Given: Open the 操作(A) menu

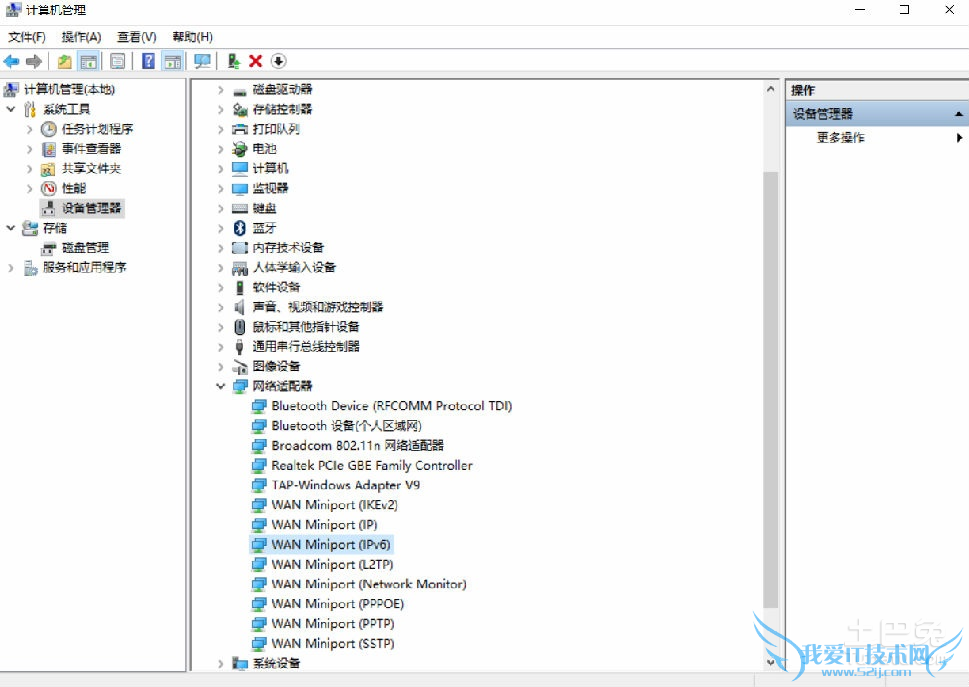Looking at the screenshot, I should [81, 37].
